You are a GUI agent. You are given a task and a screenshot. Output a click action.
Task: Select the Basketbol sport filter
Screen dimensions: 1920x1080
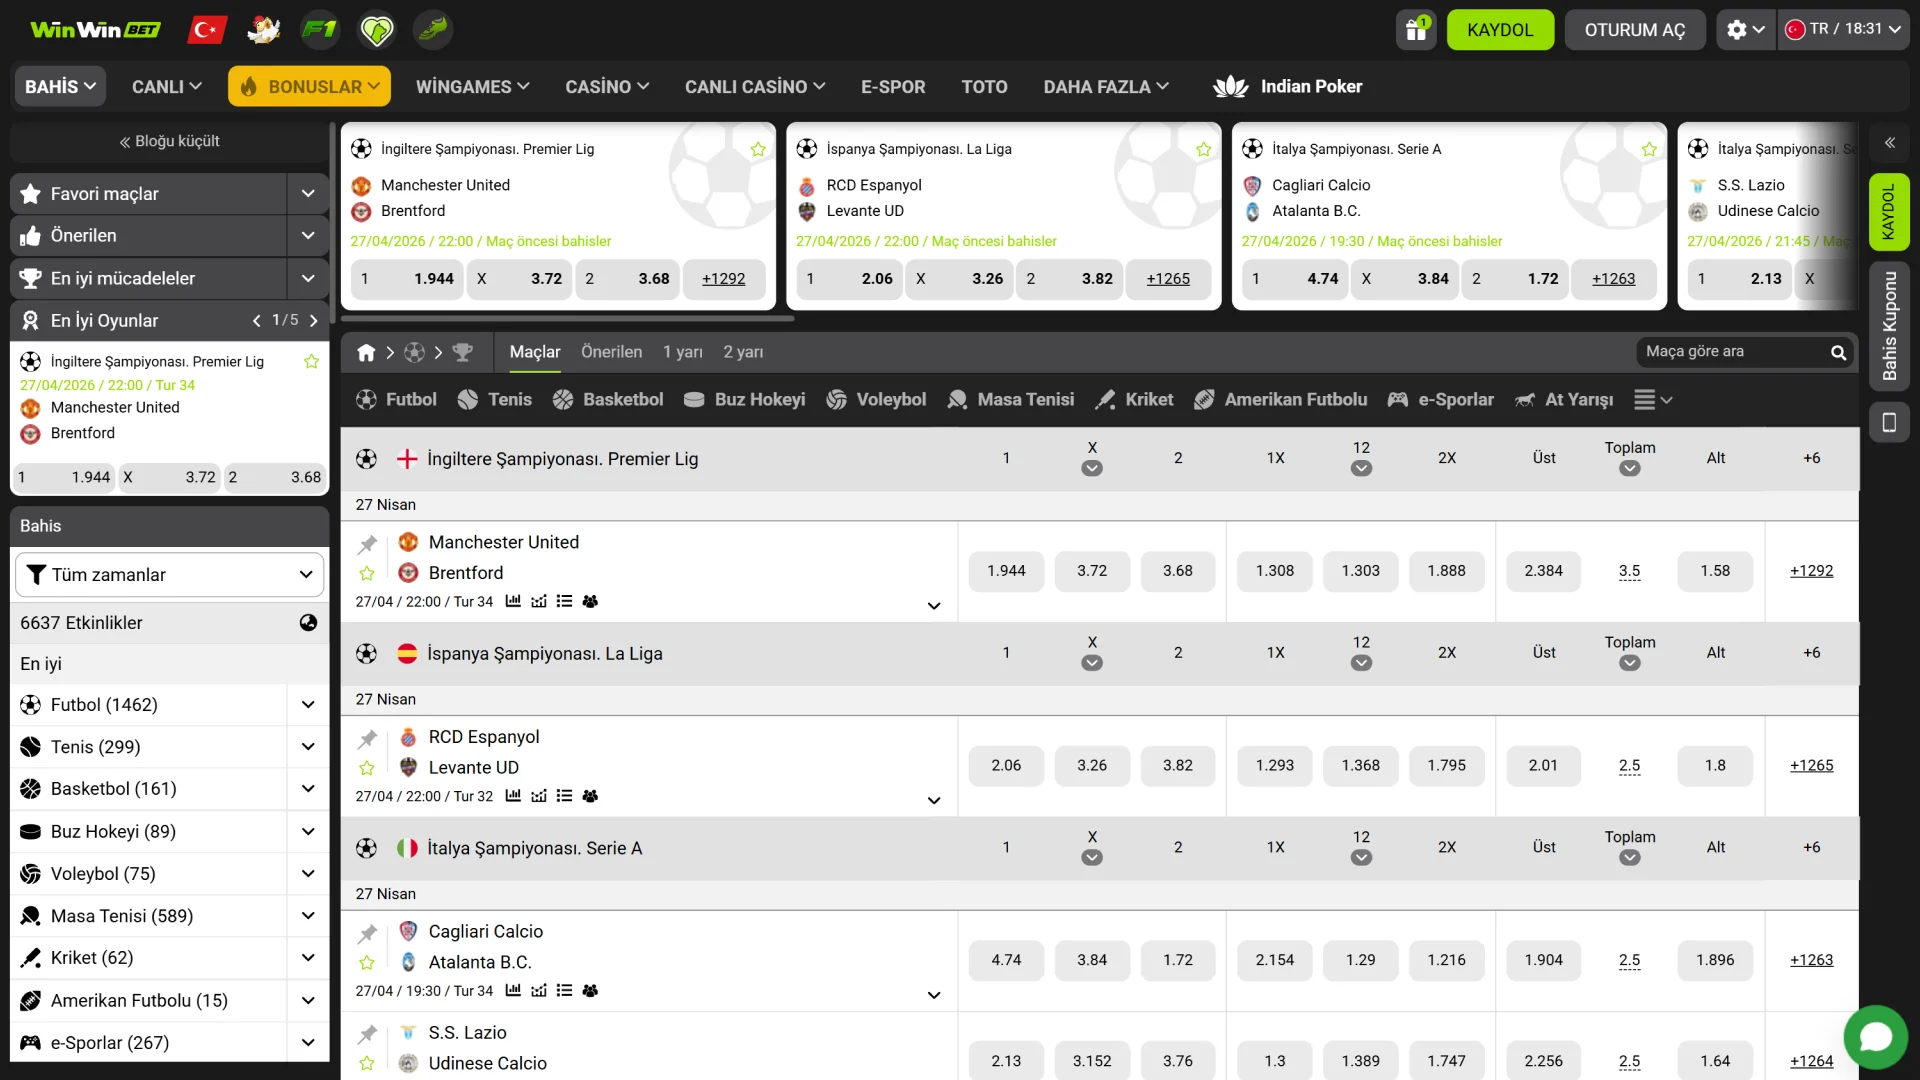pos(608,400)
